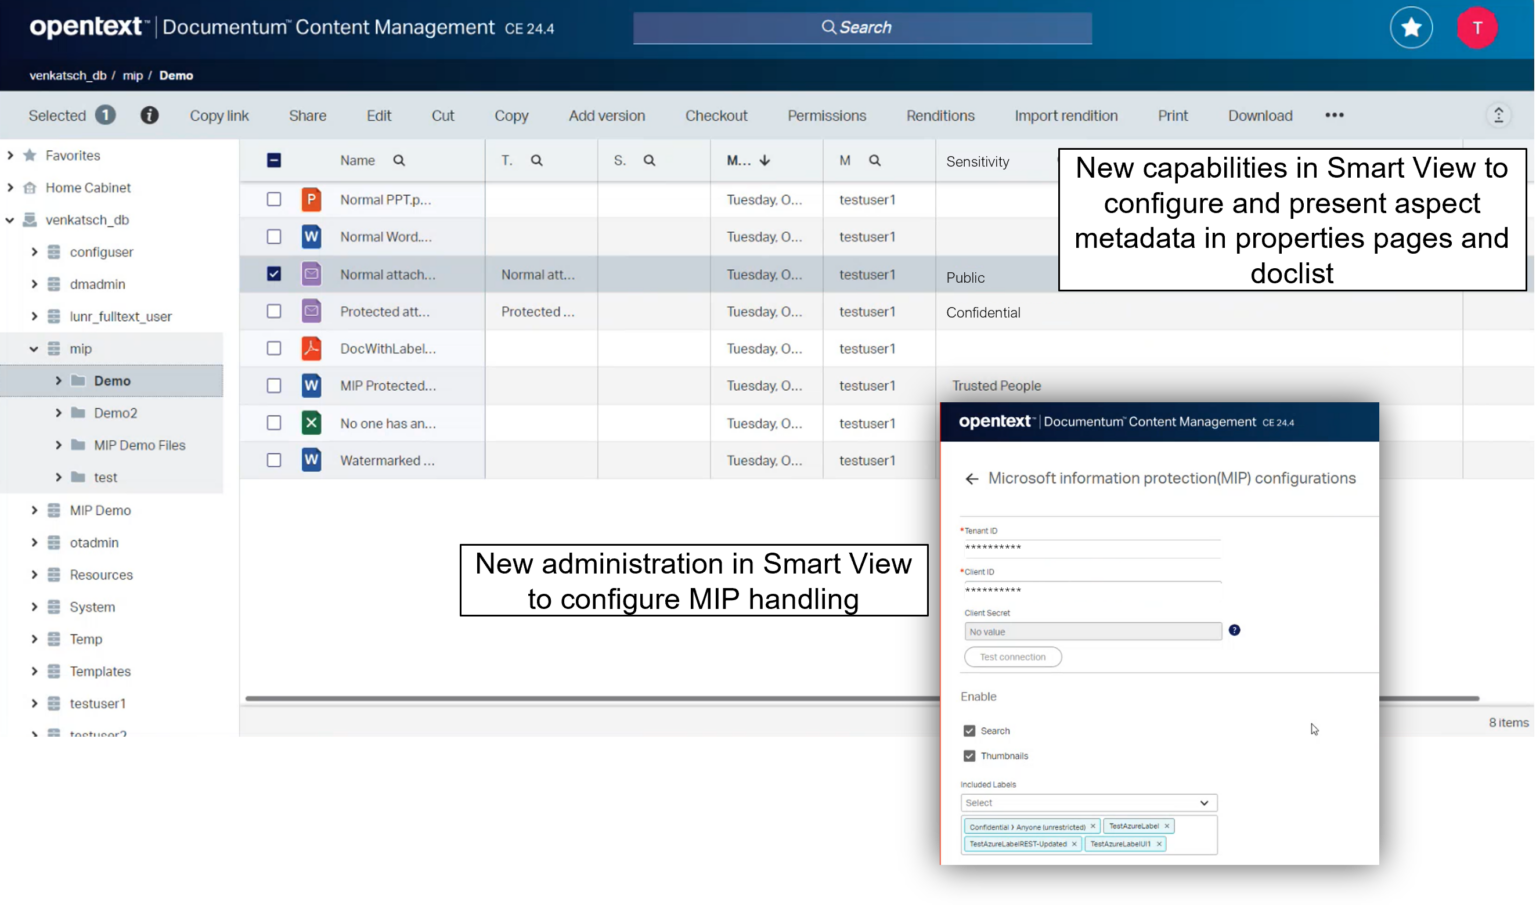Viewport: 1536px width, 905px height.
Task: Uncheck the Thumbnails checkbox in MIP settings
Action: [969, 756]
